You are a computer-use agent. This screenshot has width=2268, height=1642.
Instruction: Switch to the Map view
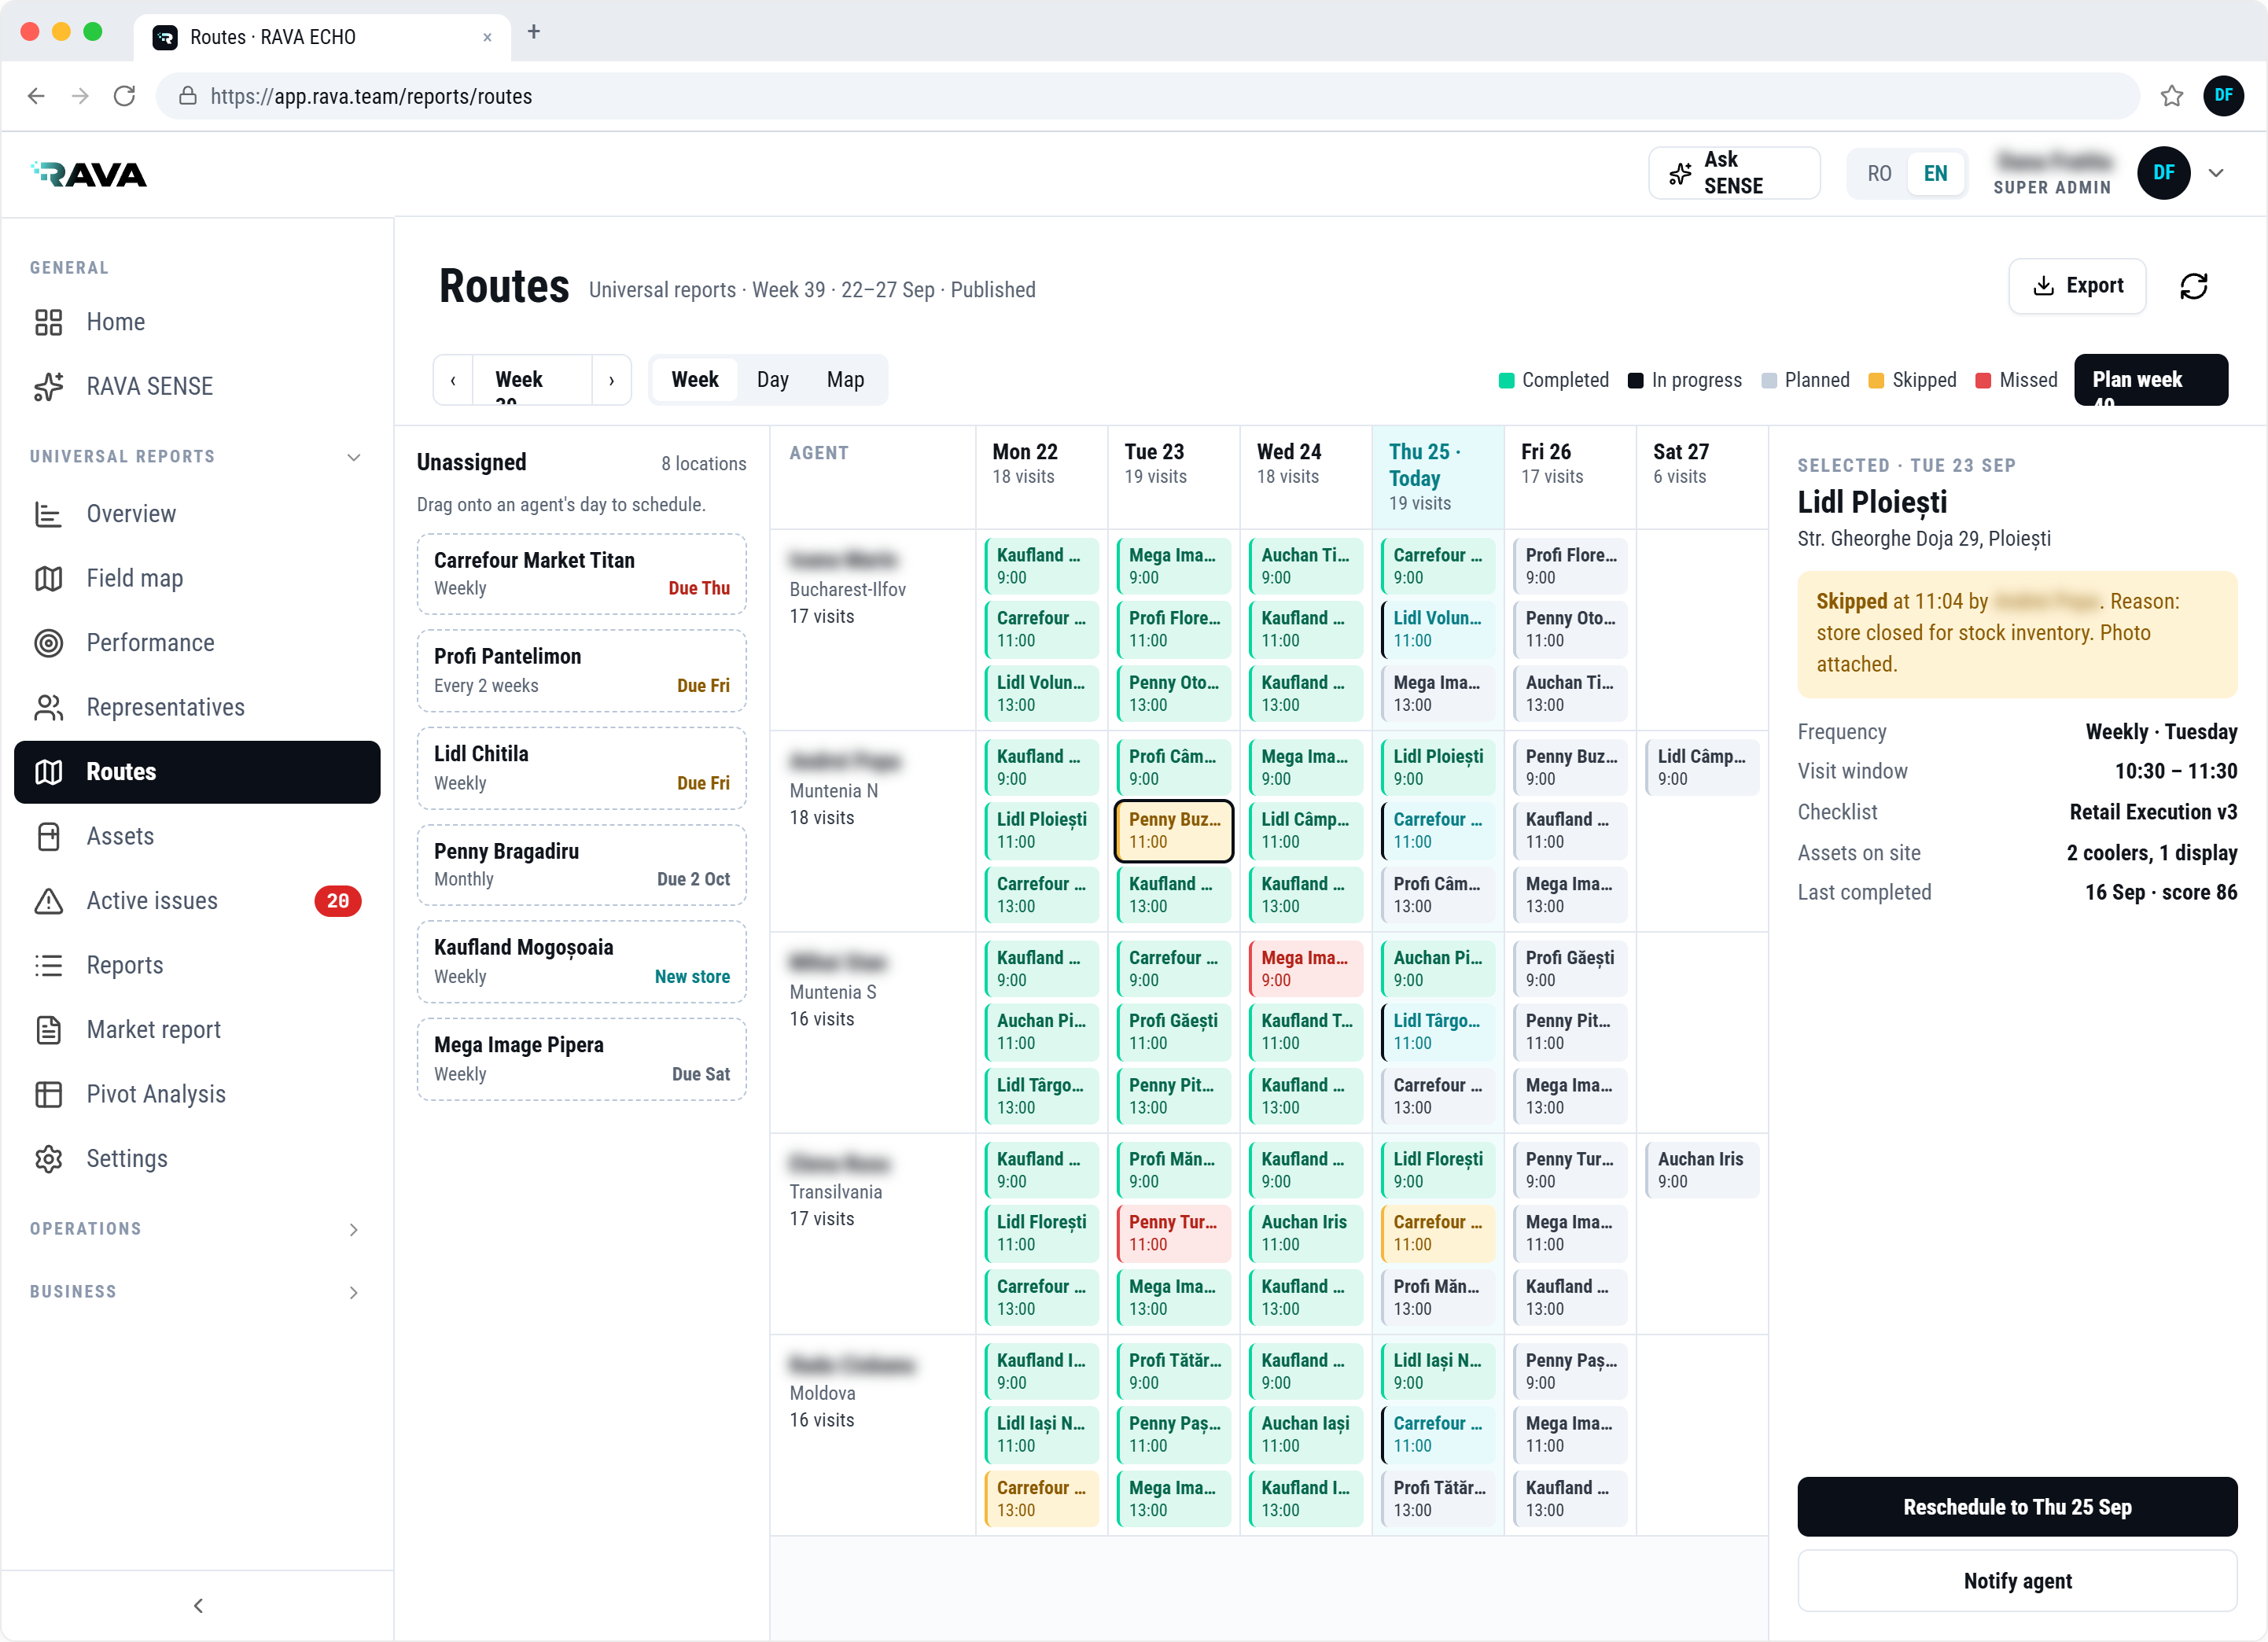845,380
